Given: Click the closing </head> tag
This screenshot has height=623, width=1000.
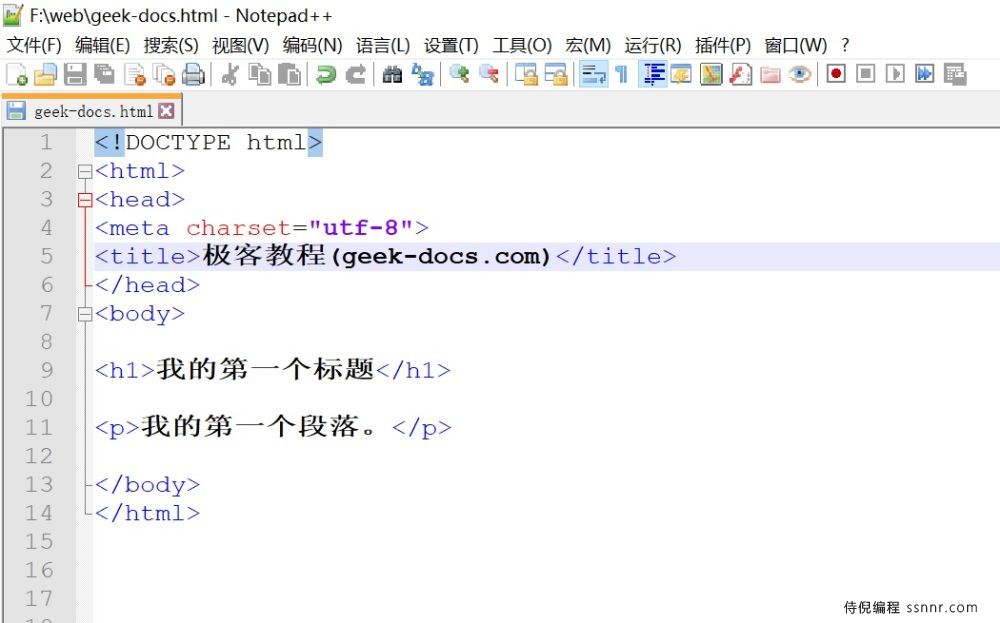Looking at the screenshot, I should [x=147, y=285].
